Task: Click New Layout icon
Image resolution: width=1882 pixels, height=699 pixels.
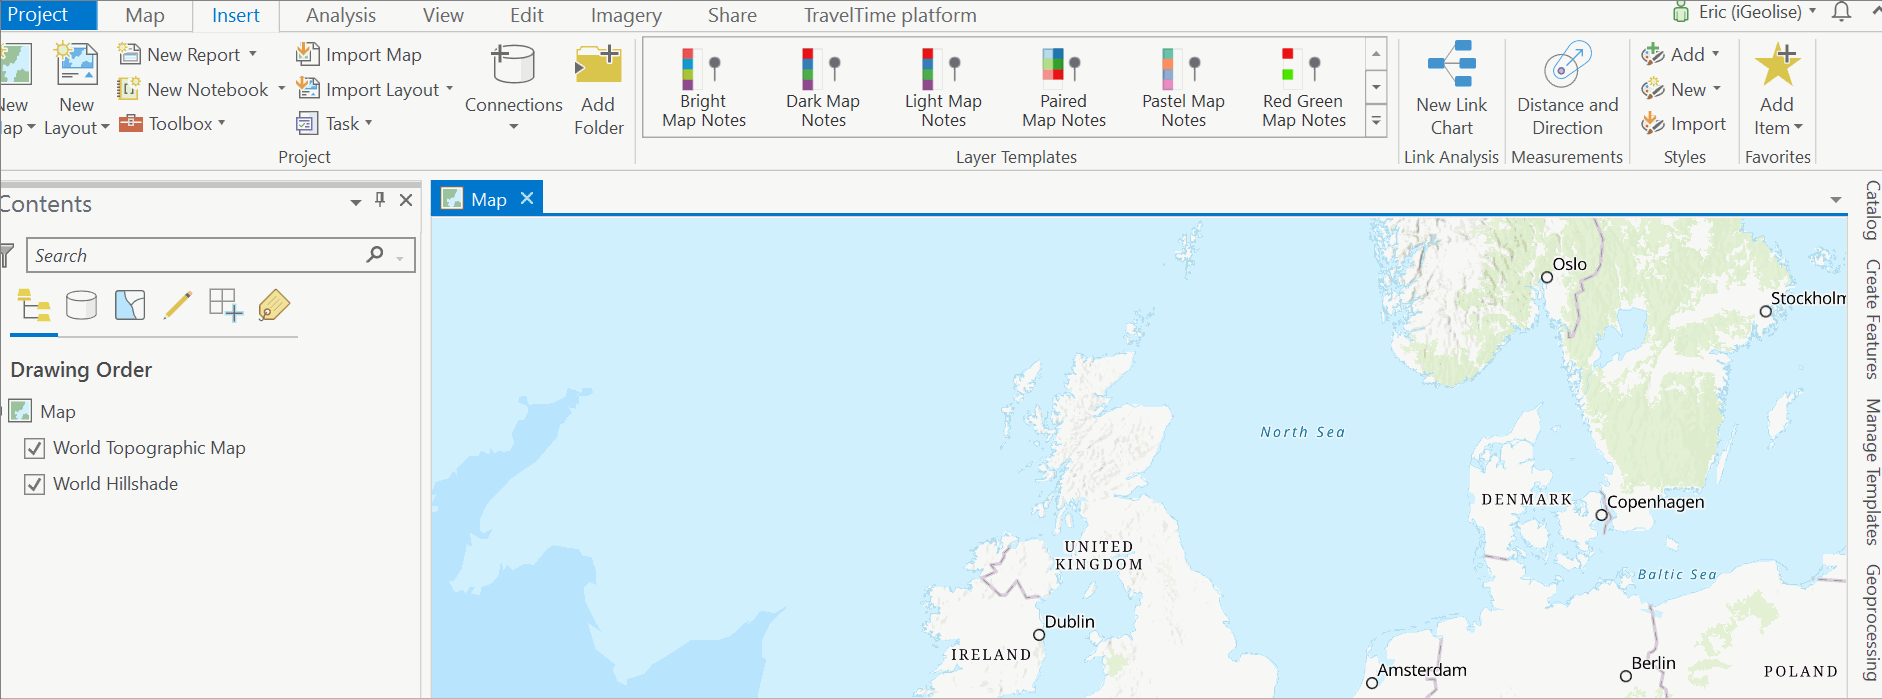Action: (76, 64)
